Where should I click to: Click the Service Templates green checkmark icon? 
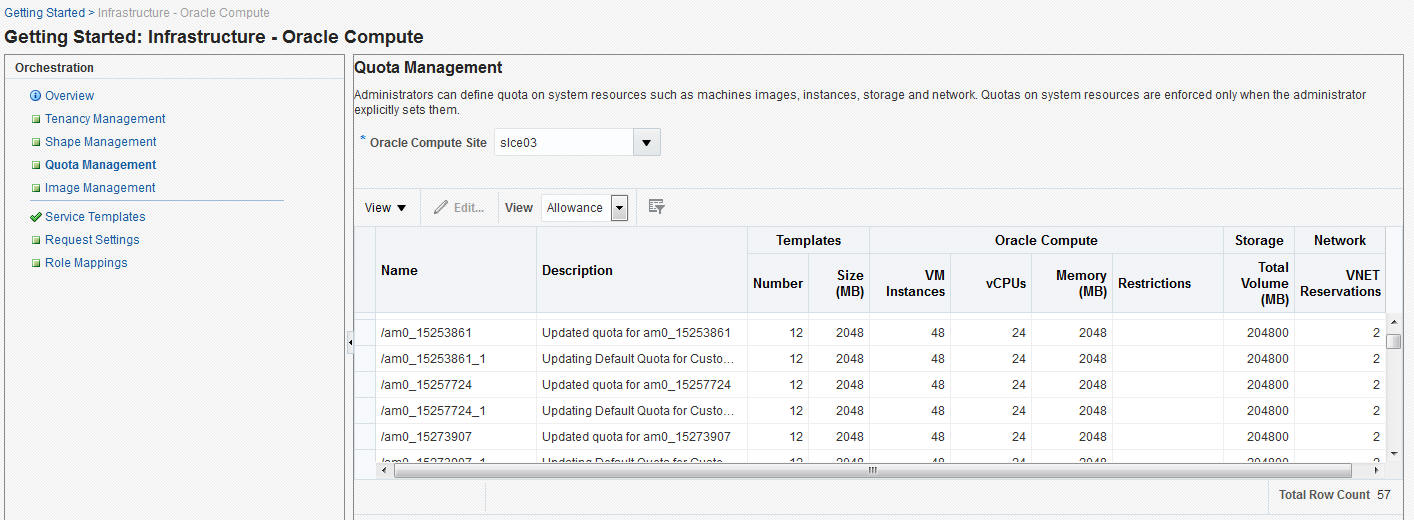point(36,217)
